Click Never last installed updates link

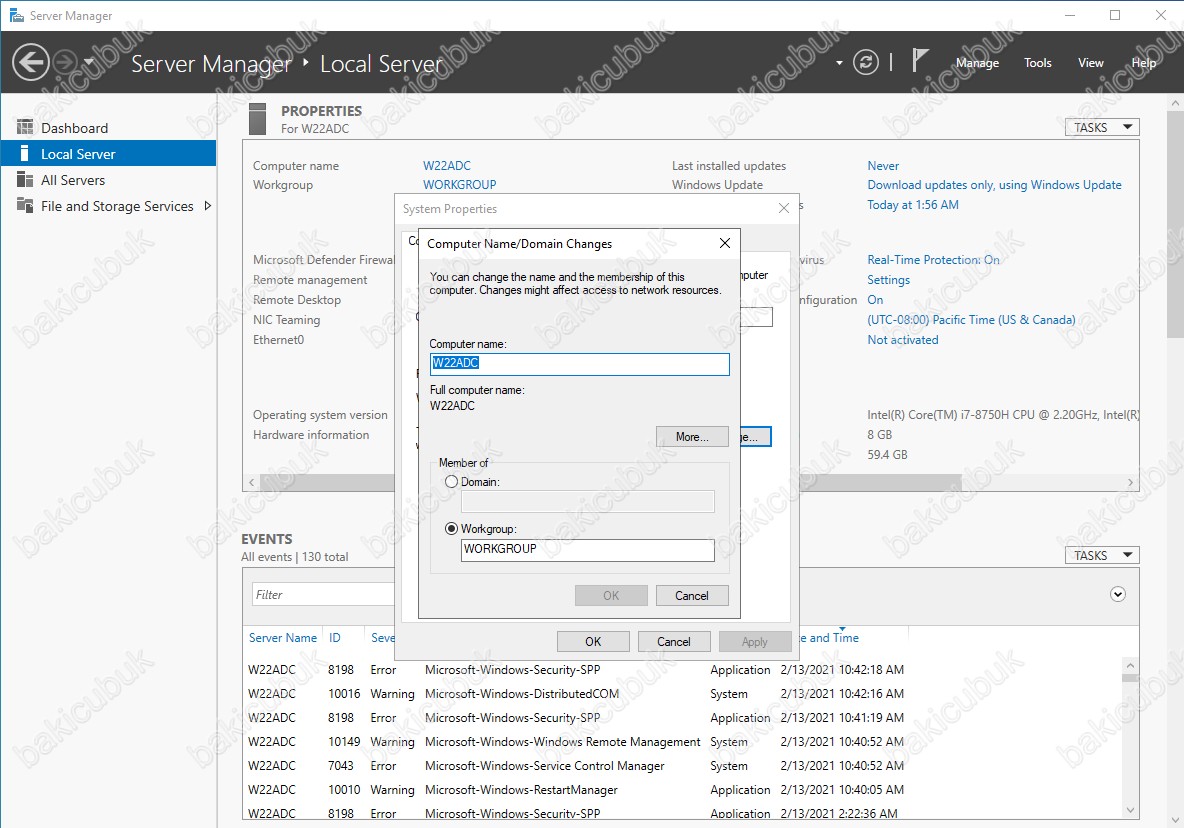[x=883, y=165]
